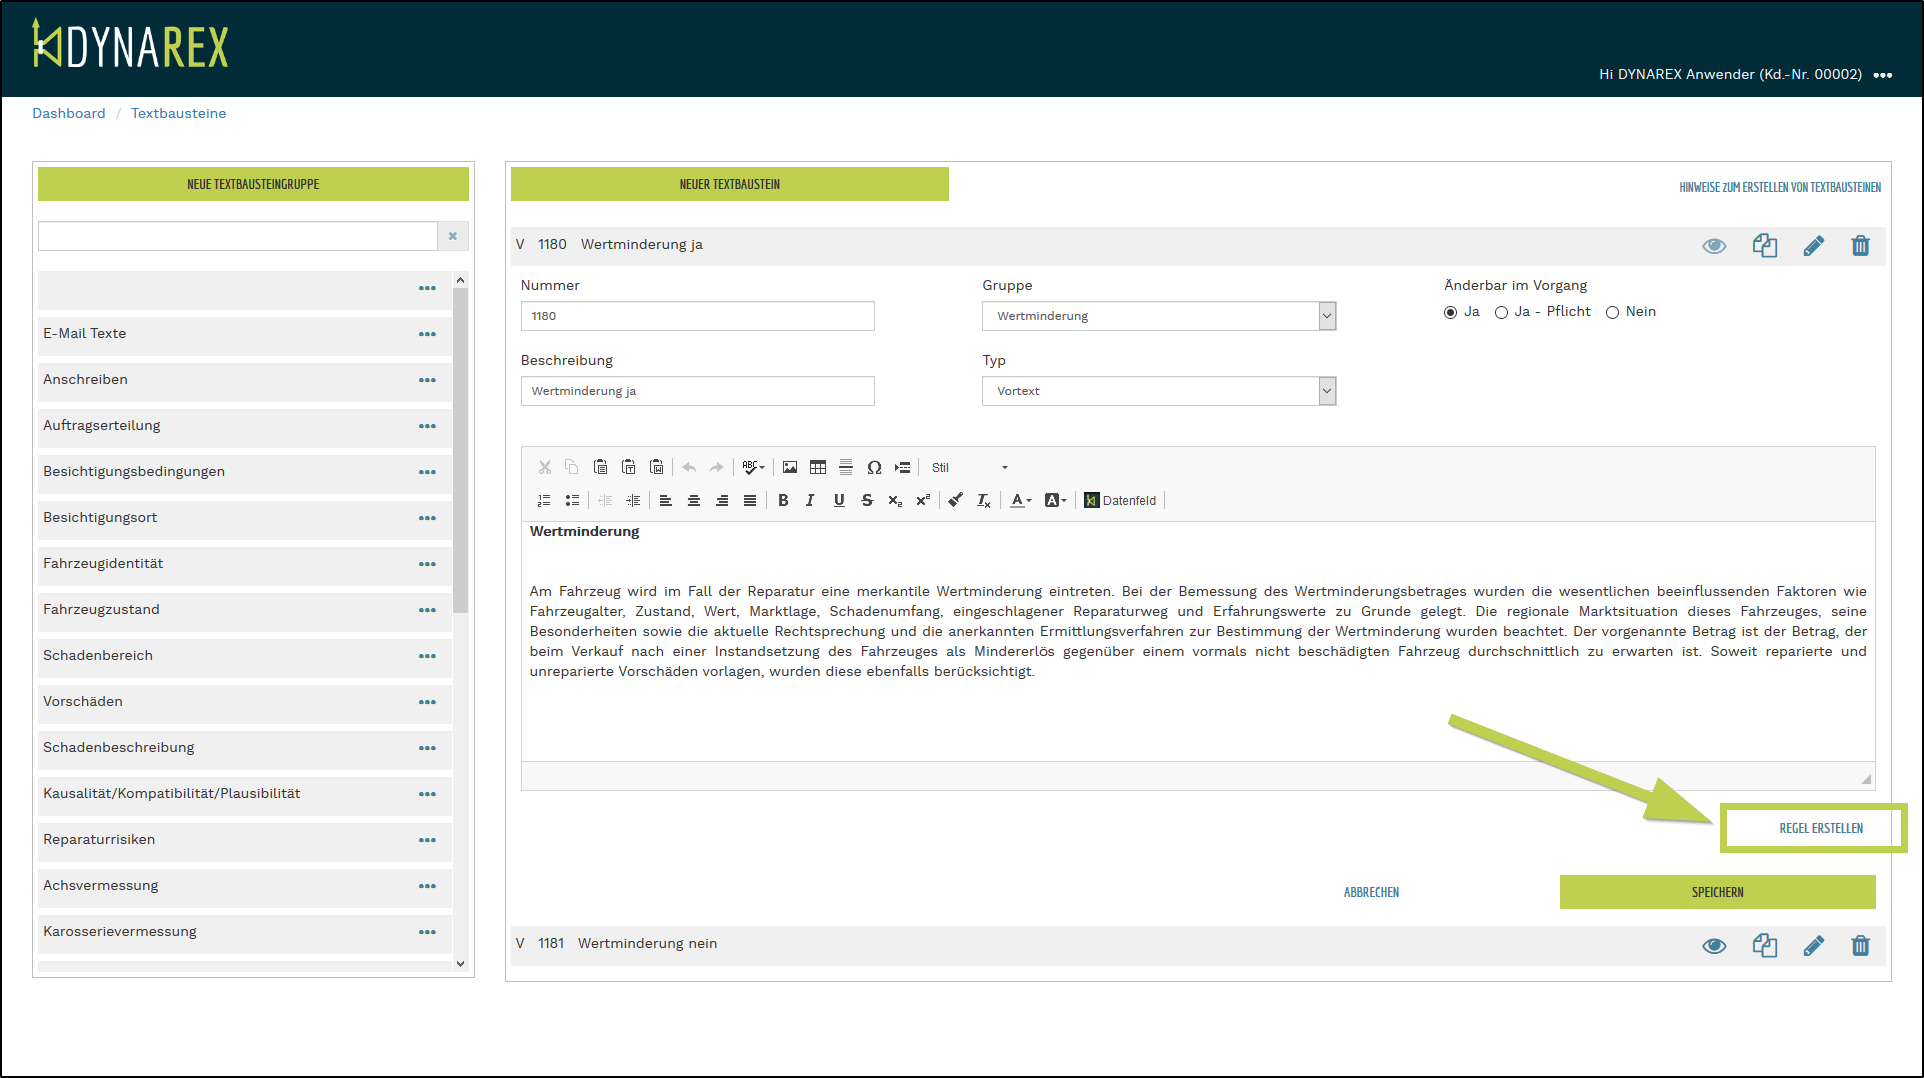Preview text block 1180 with eye icon
Screen dimensions: 1924x1078
(1714, 246)
